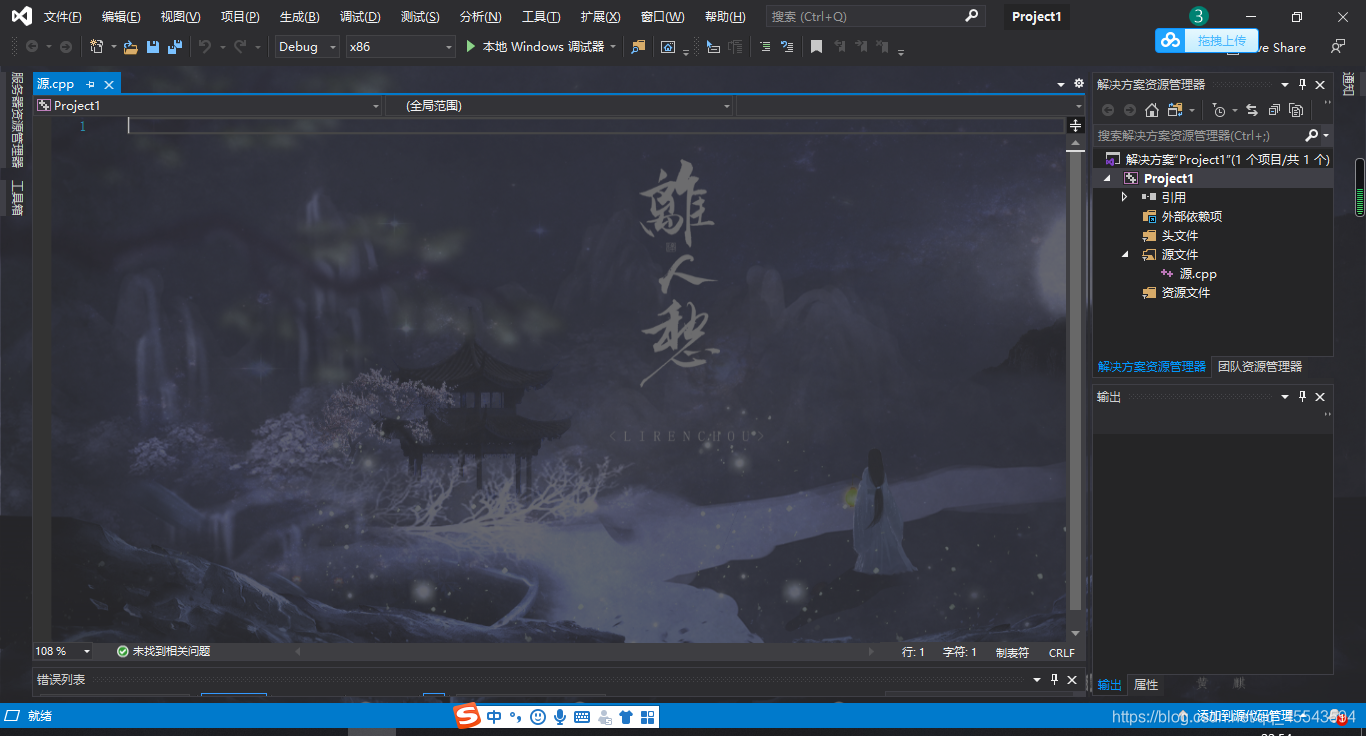
Task: Click the Home icon in Solution Explorer
Action: coord(1152,110)
